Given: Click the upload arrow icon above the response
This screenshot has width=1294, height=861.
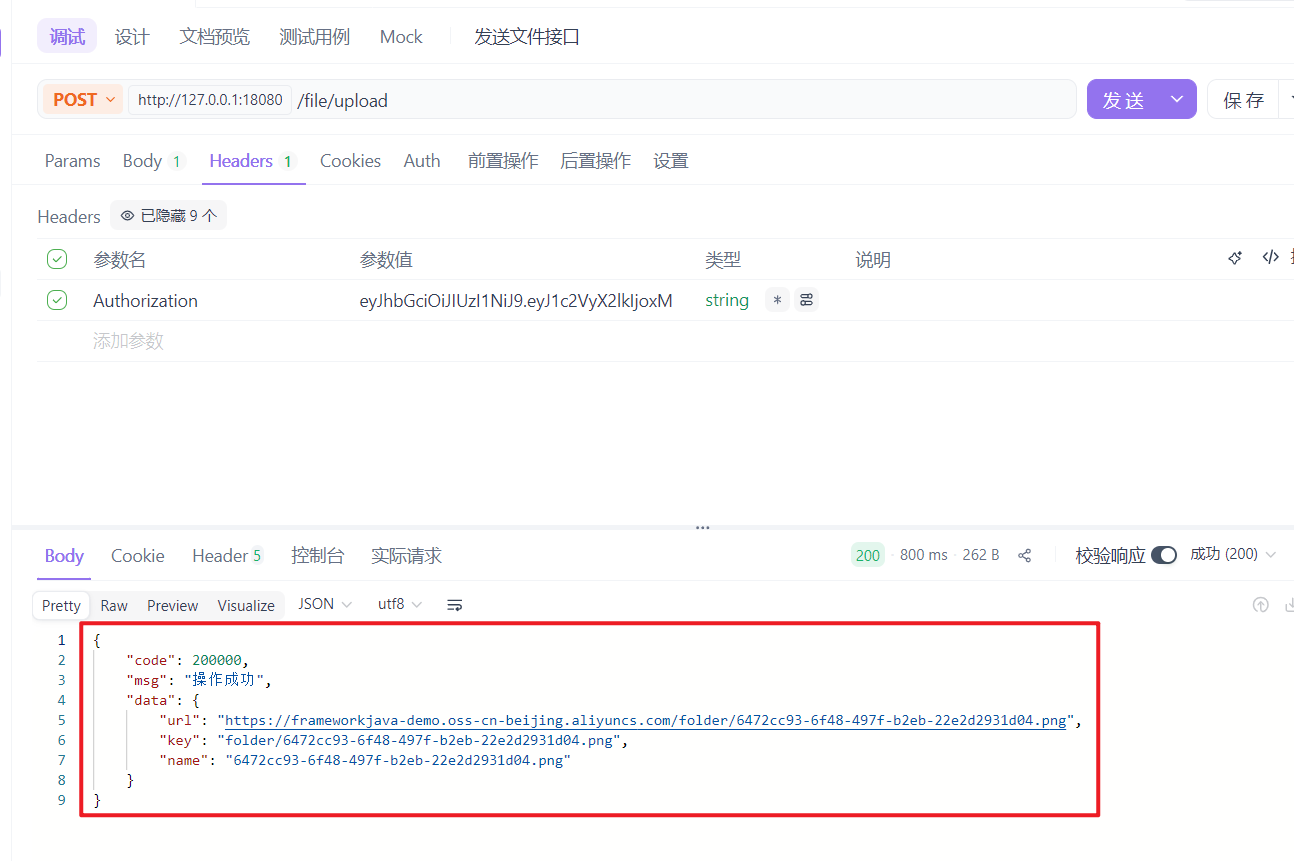Looking at the screenshot, I should tap(1261, 605).
